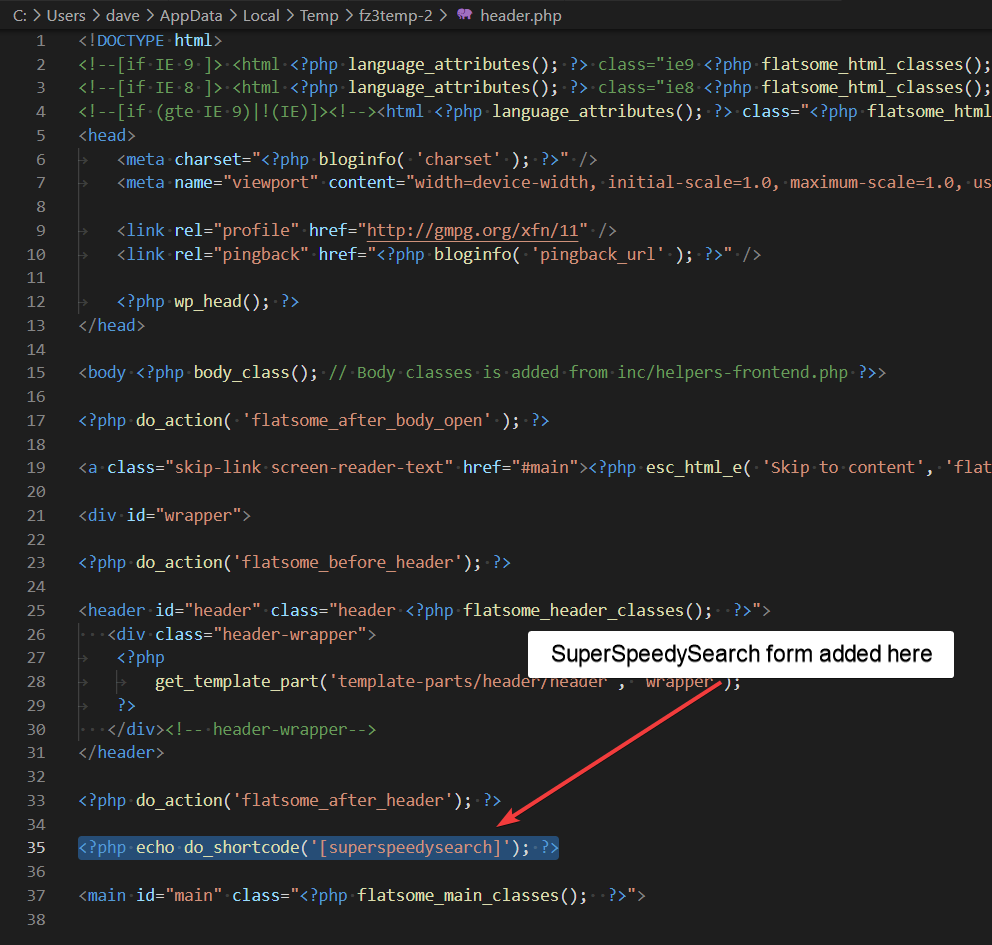The width and height of the screenshot is (992, 945).
Task: Click the '[superspeedysearch]' shortcode string
Action: [410, 848]
